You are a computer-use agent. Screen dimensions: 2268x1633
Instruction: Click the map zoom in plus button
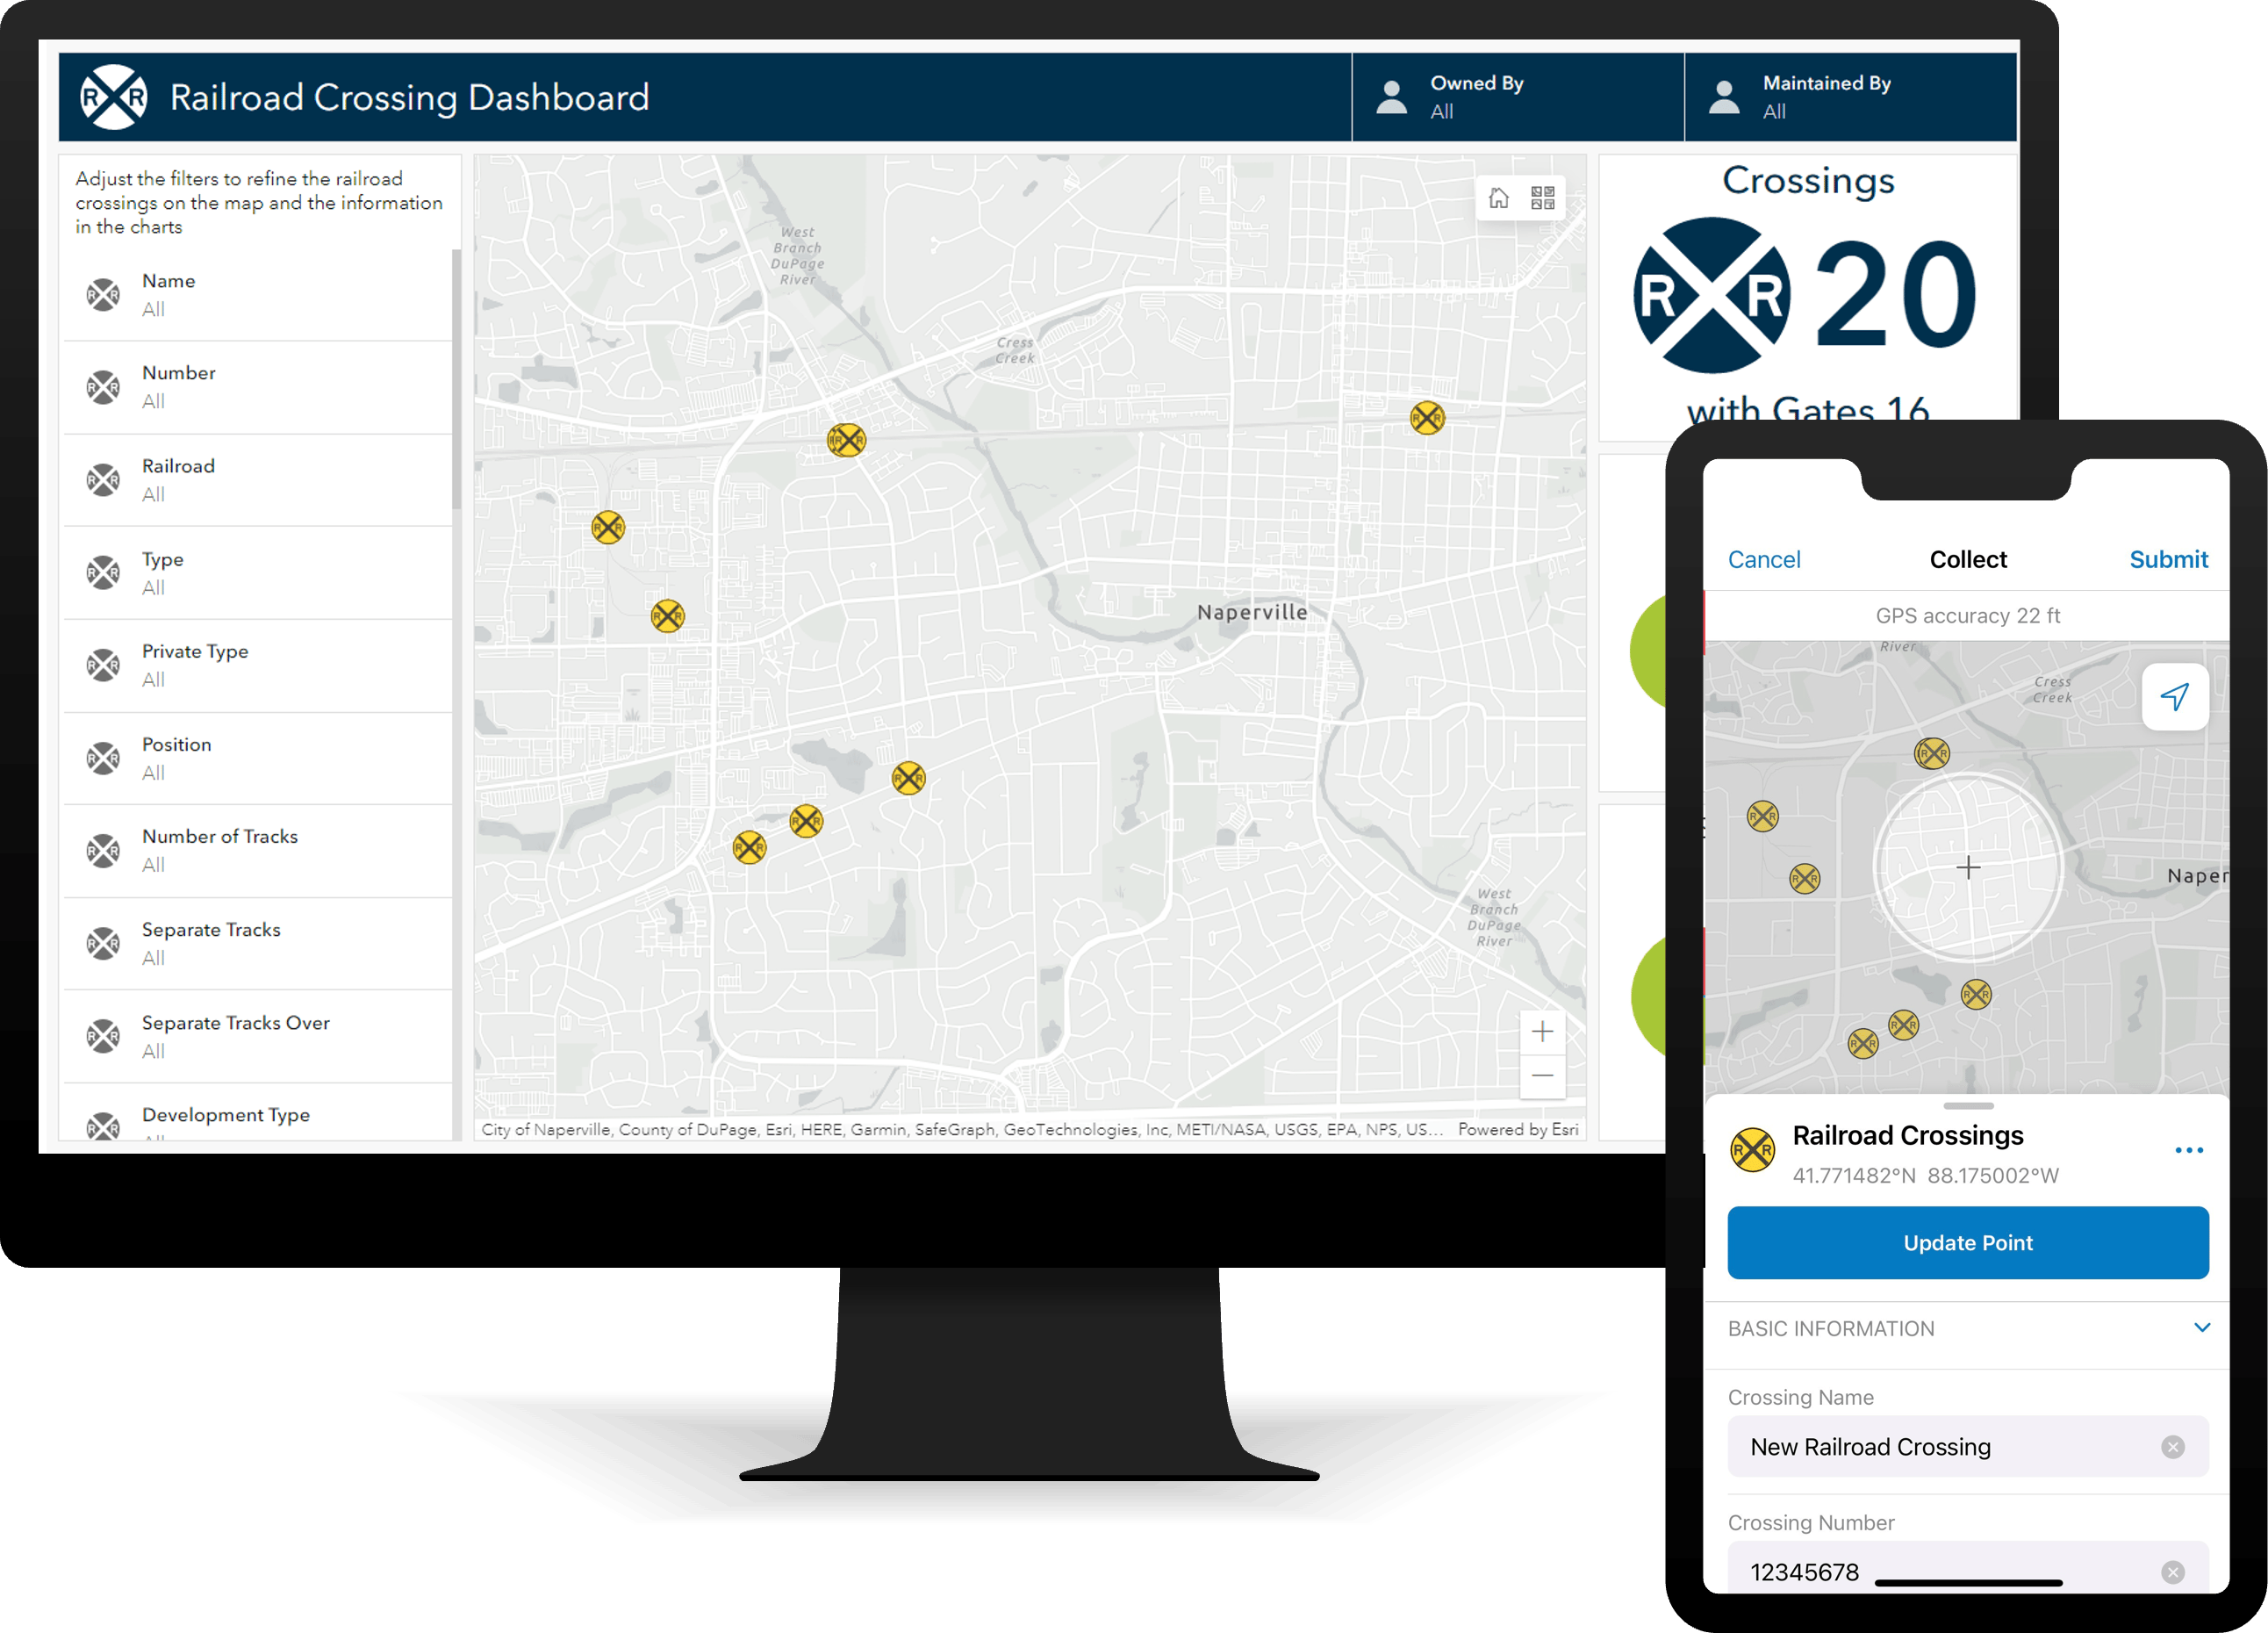pos(1542,1031)
